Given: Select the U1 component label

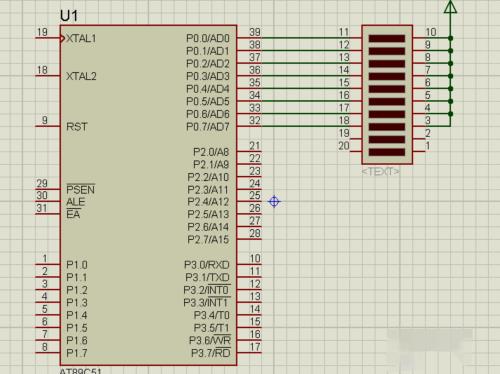Looking at the screenshot, I should coord(69,16).
